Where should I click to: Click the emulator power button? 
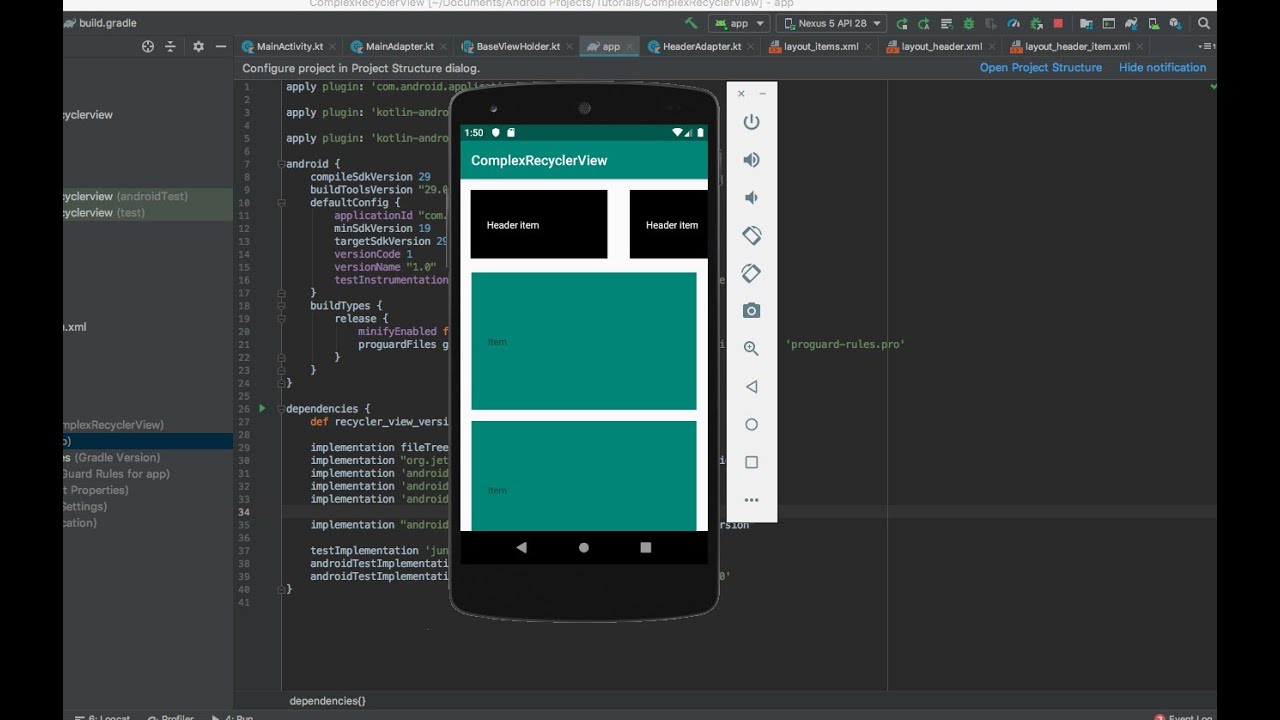(x=751, y=122)
